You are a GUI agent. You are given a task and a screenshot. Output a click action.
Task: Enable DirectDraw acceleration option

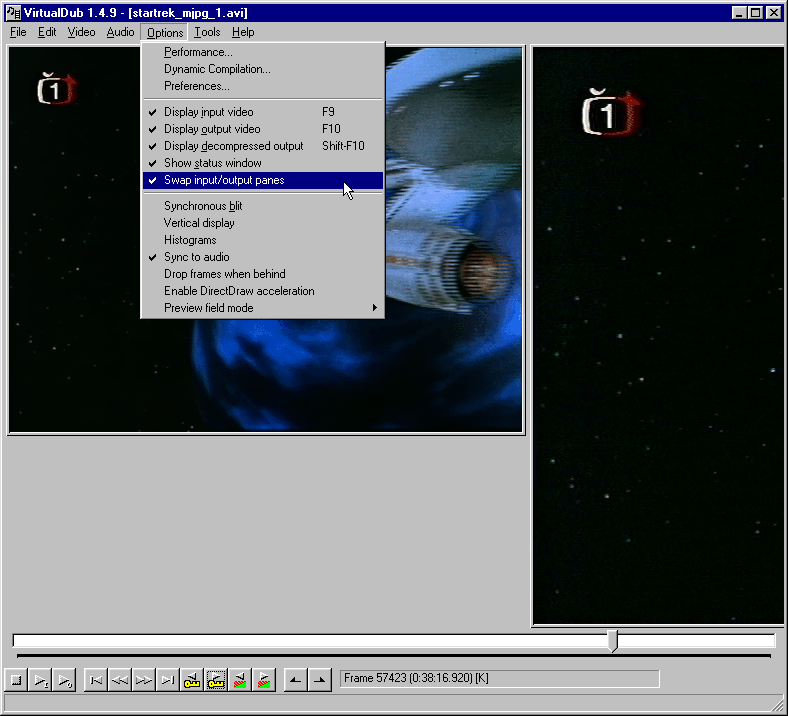263,291
